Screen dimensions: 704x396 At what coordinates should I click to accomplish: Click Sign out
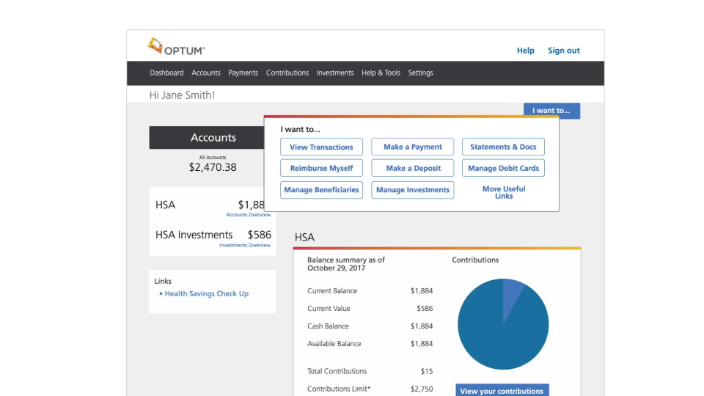point(563,50)
